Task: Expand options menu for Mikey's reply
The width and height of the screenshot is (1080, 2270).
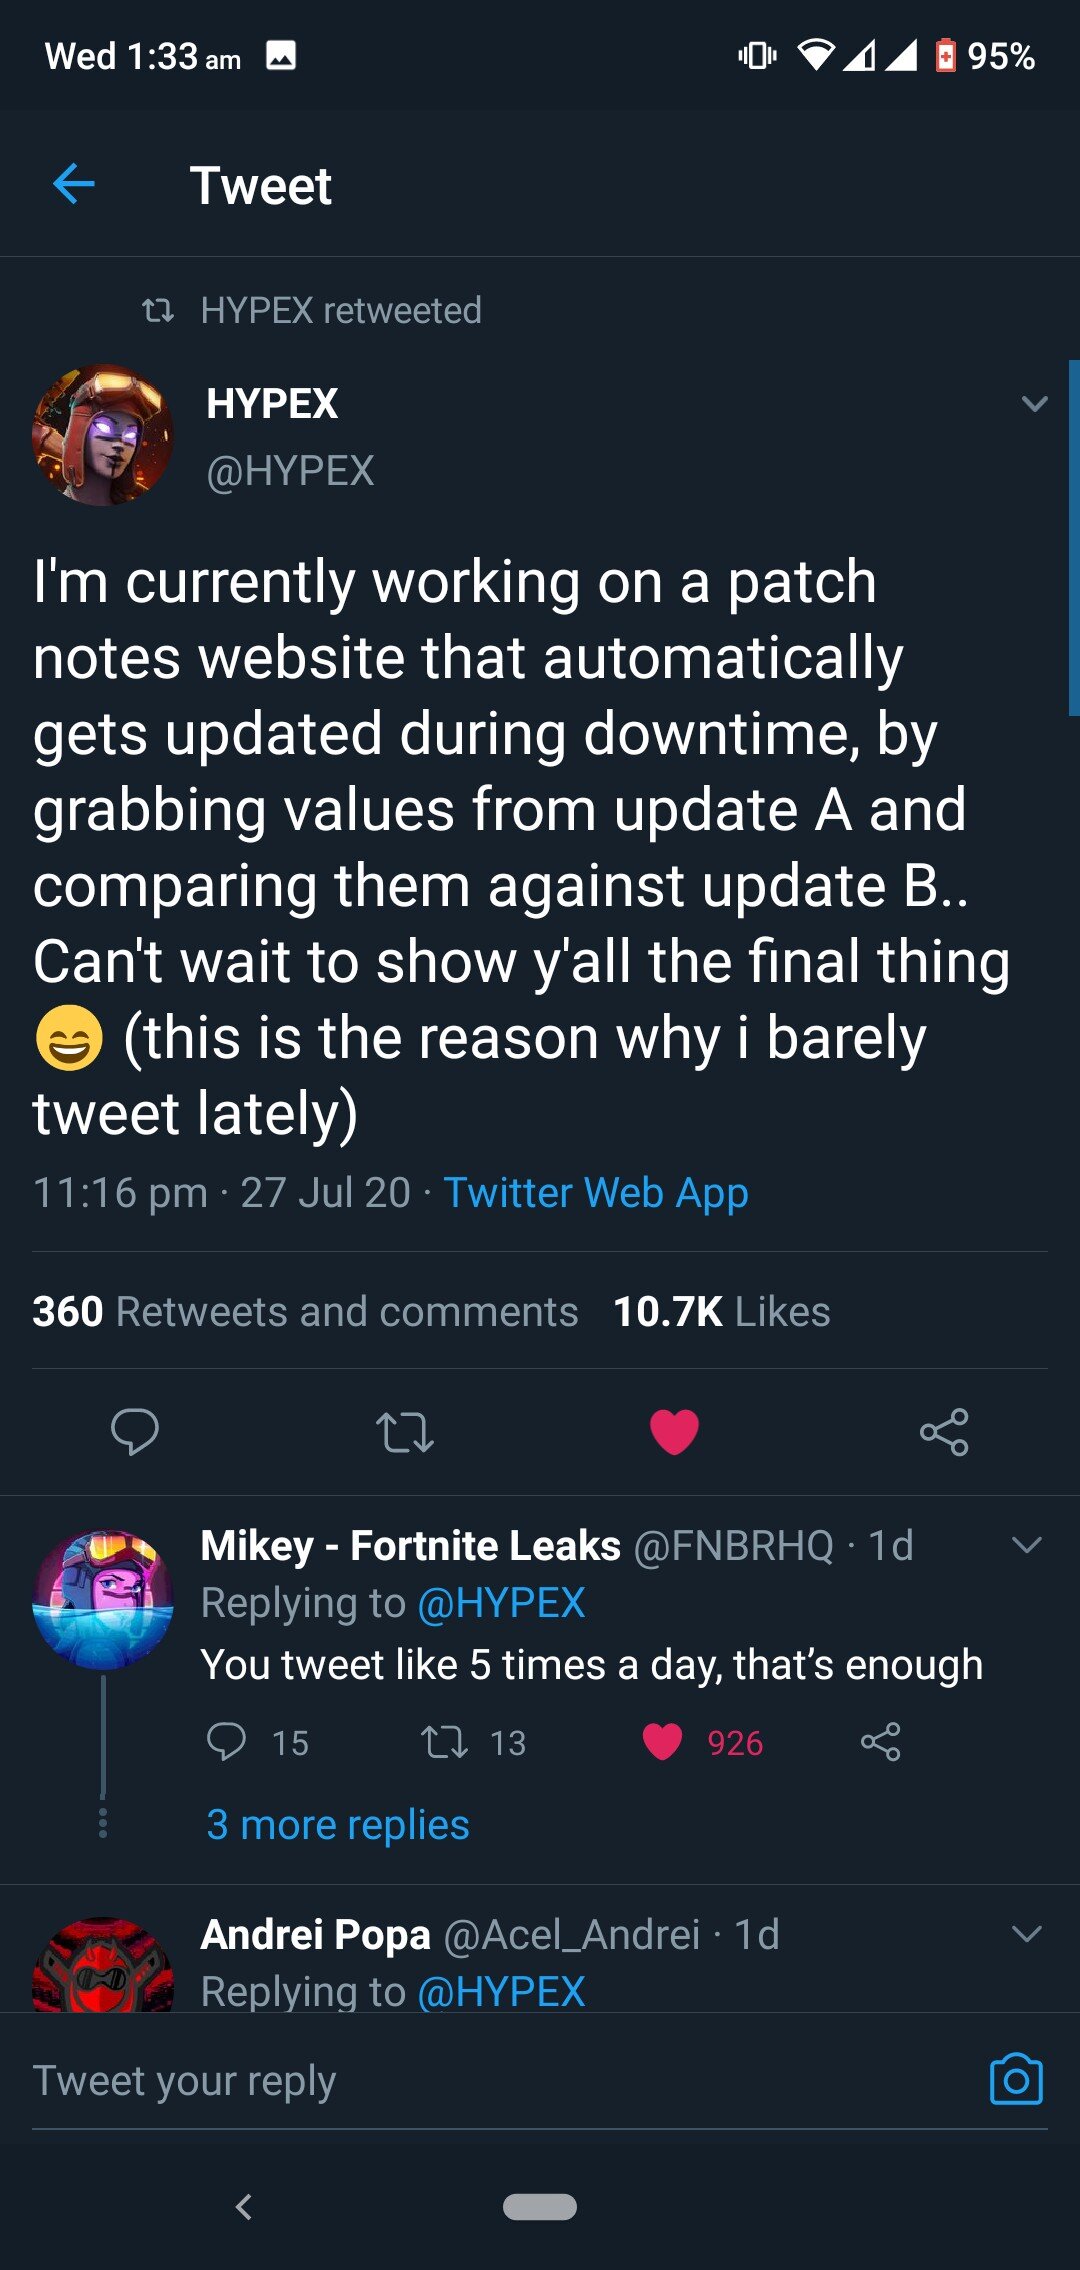Action: point(1027,1545)
